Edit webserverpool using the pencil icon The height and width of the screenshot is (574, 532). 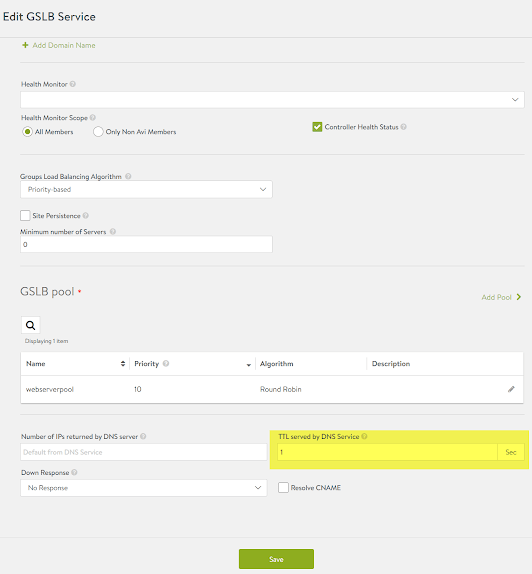pyautogui.click(x=511, y=389)
